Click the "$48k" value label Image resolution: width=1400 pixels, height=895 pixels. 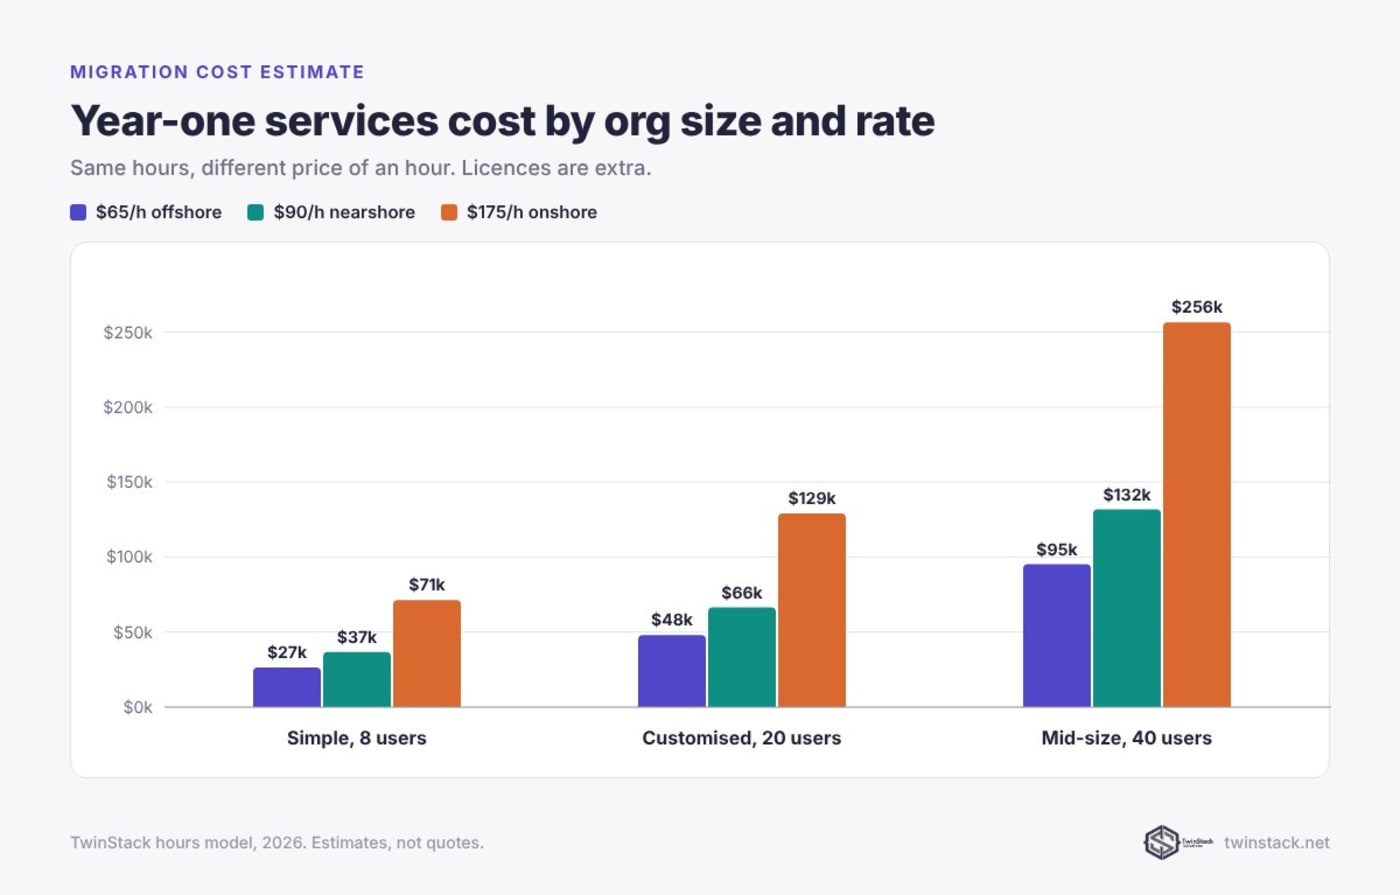[x=672, y=619]
